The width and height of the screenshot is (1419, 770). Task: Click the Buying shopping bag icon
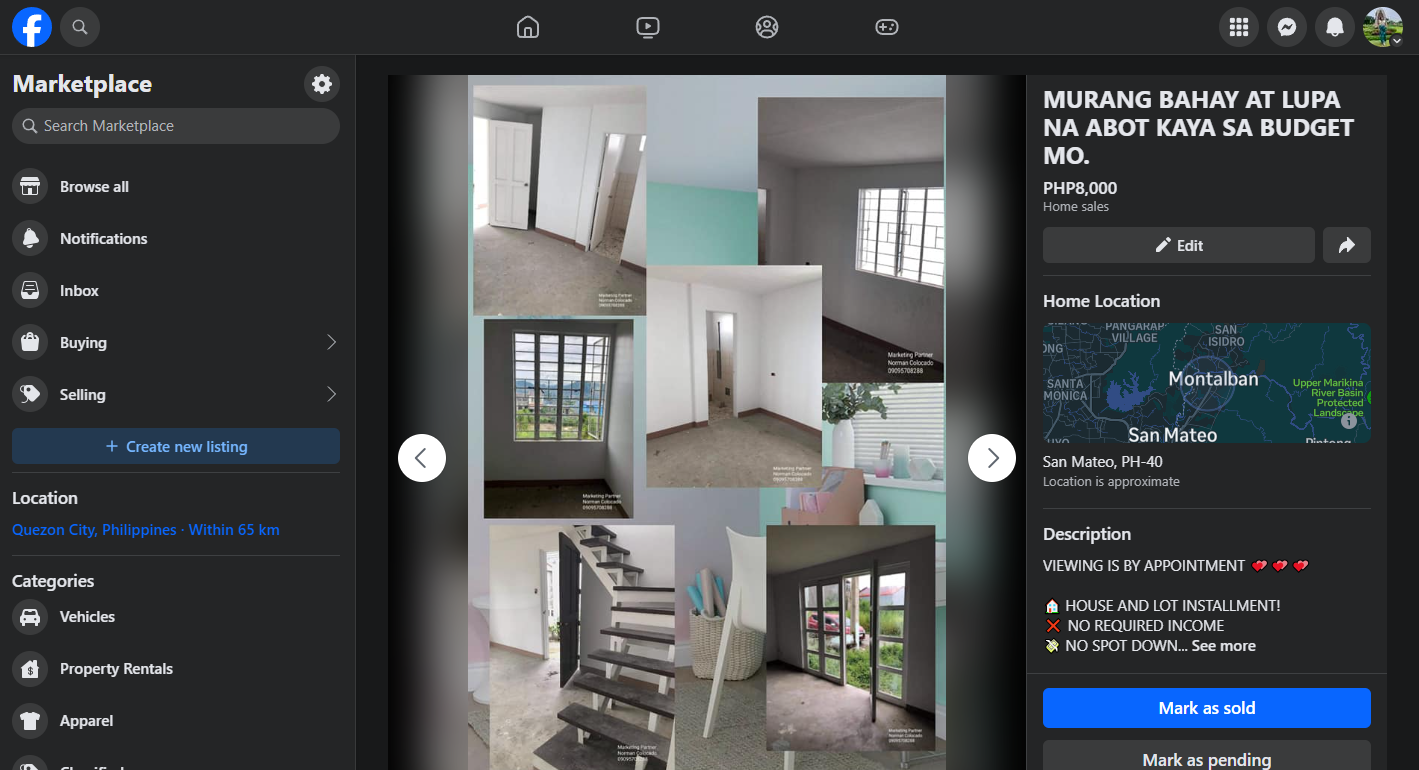click(x=30, y=343)
